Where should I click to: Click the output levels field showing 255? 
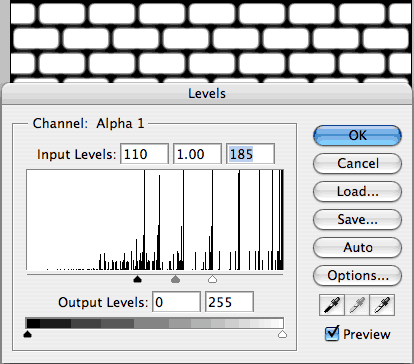click(229, 302)
